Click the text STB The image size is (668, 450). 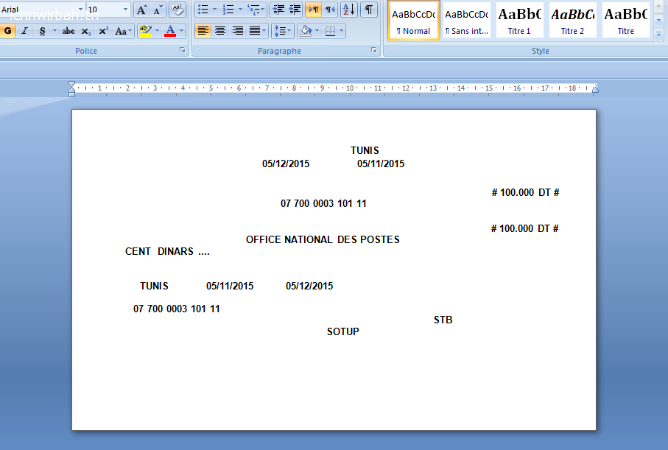pos(443,320)
